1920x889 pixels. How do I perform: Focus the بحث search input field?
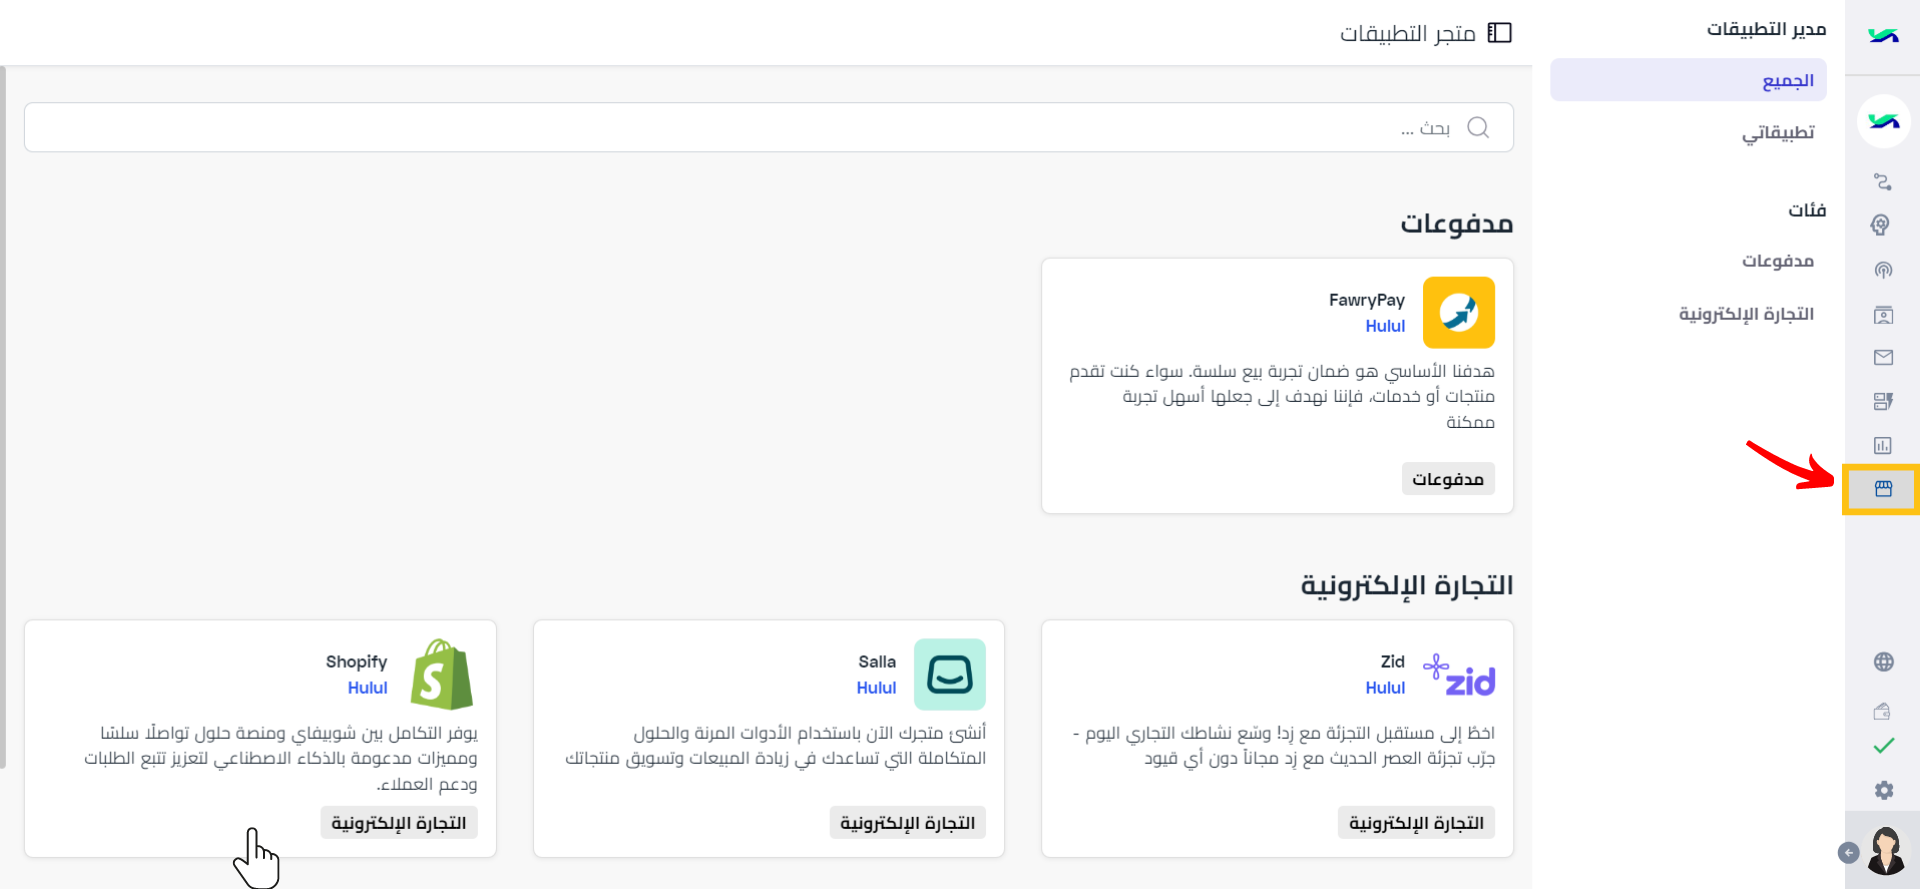pos(768,127)
